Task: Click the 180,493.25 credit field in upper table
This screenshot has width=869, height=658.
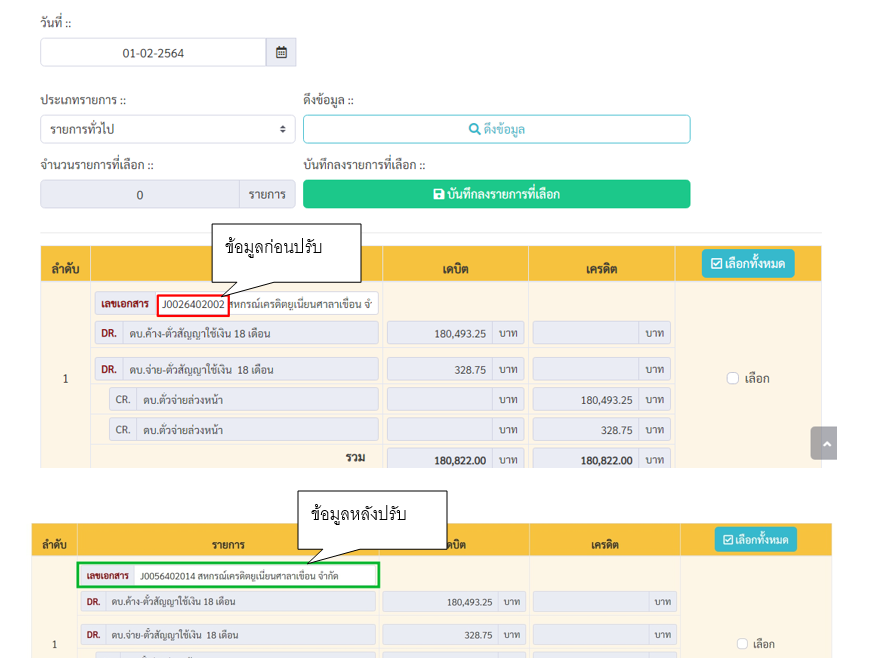Action: coord(586,400)
